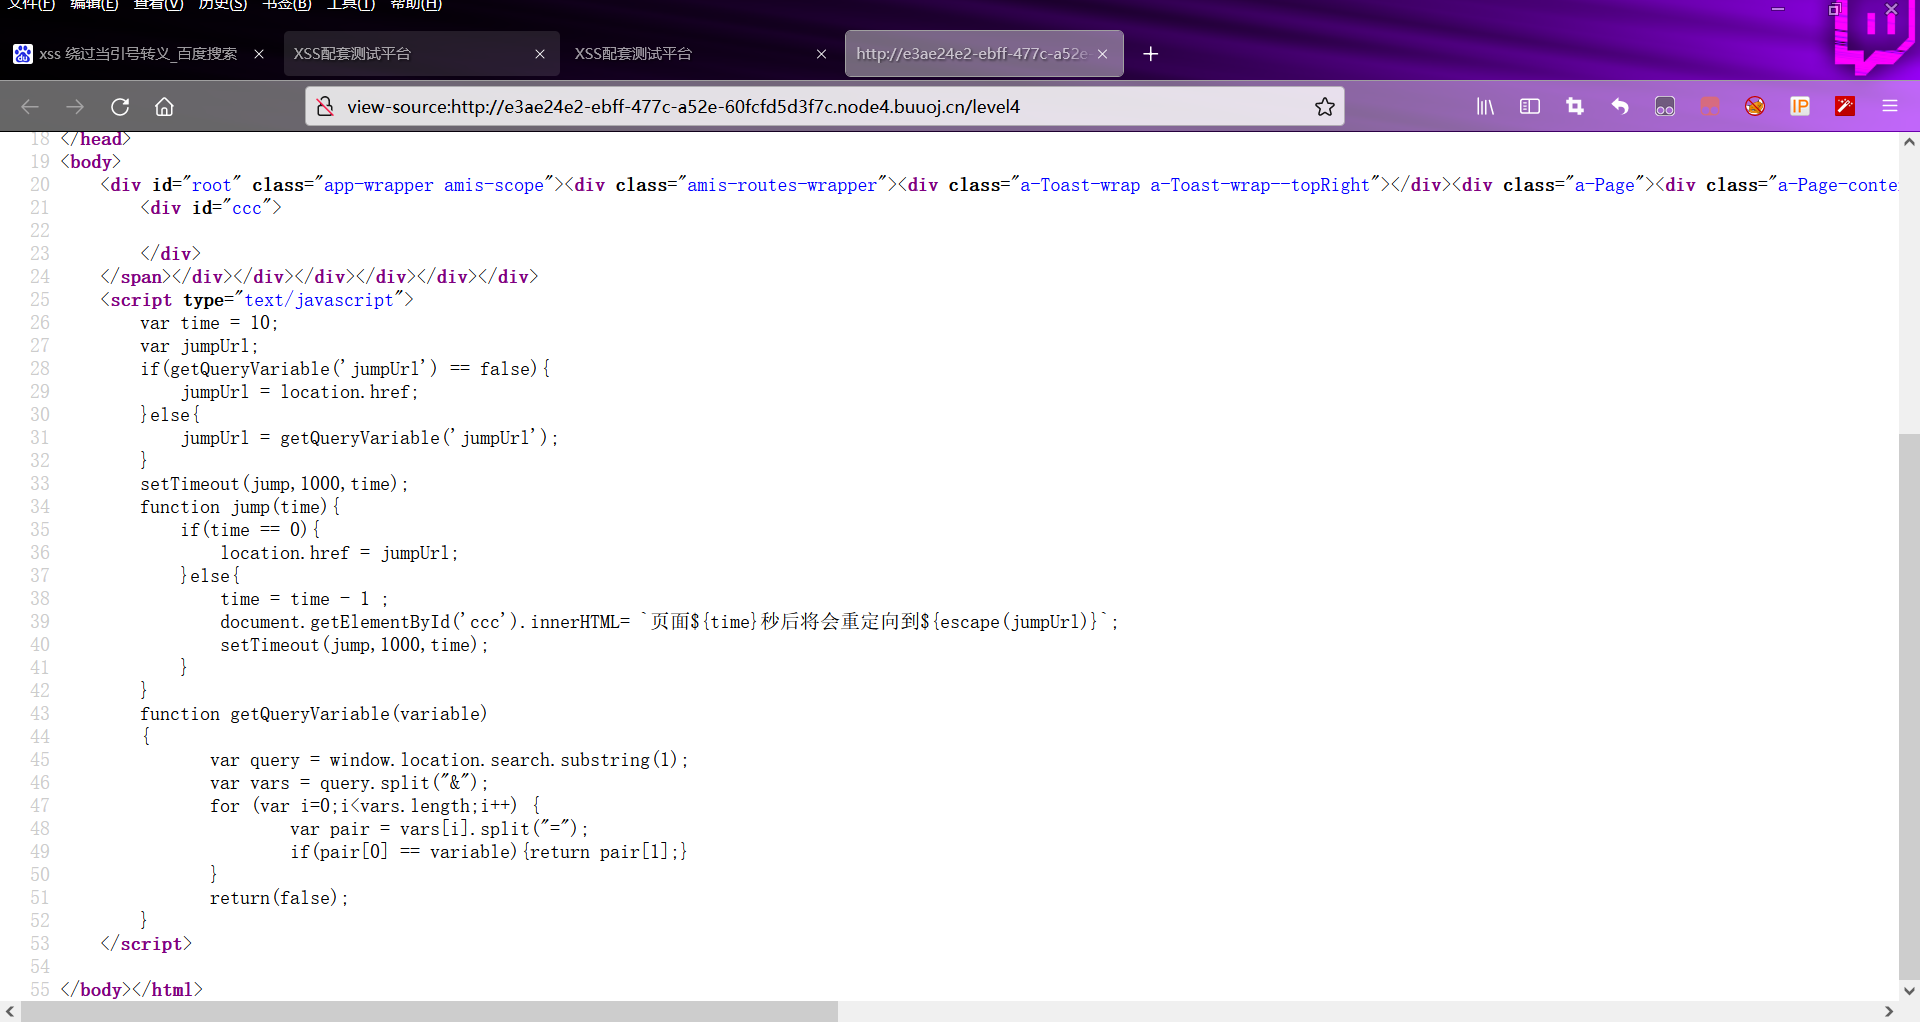Toggle the bookmark star for this page
The width and height of the screenshot is (1920, 1022).
tap(1324, 106)
